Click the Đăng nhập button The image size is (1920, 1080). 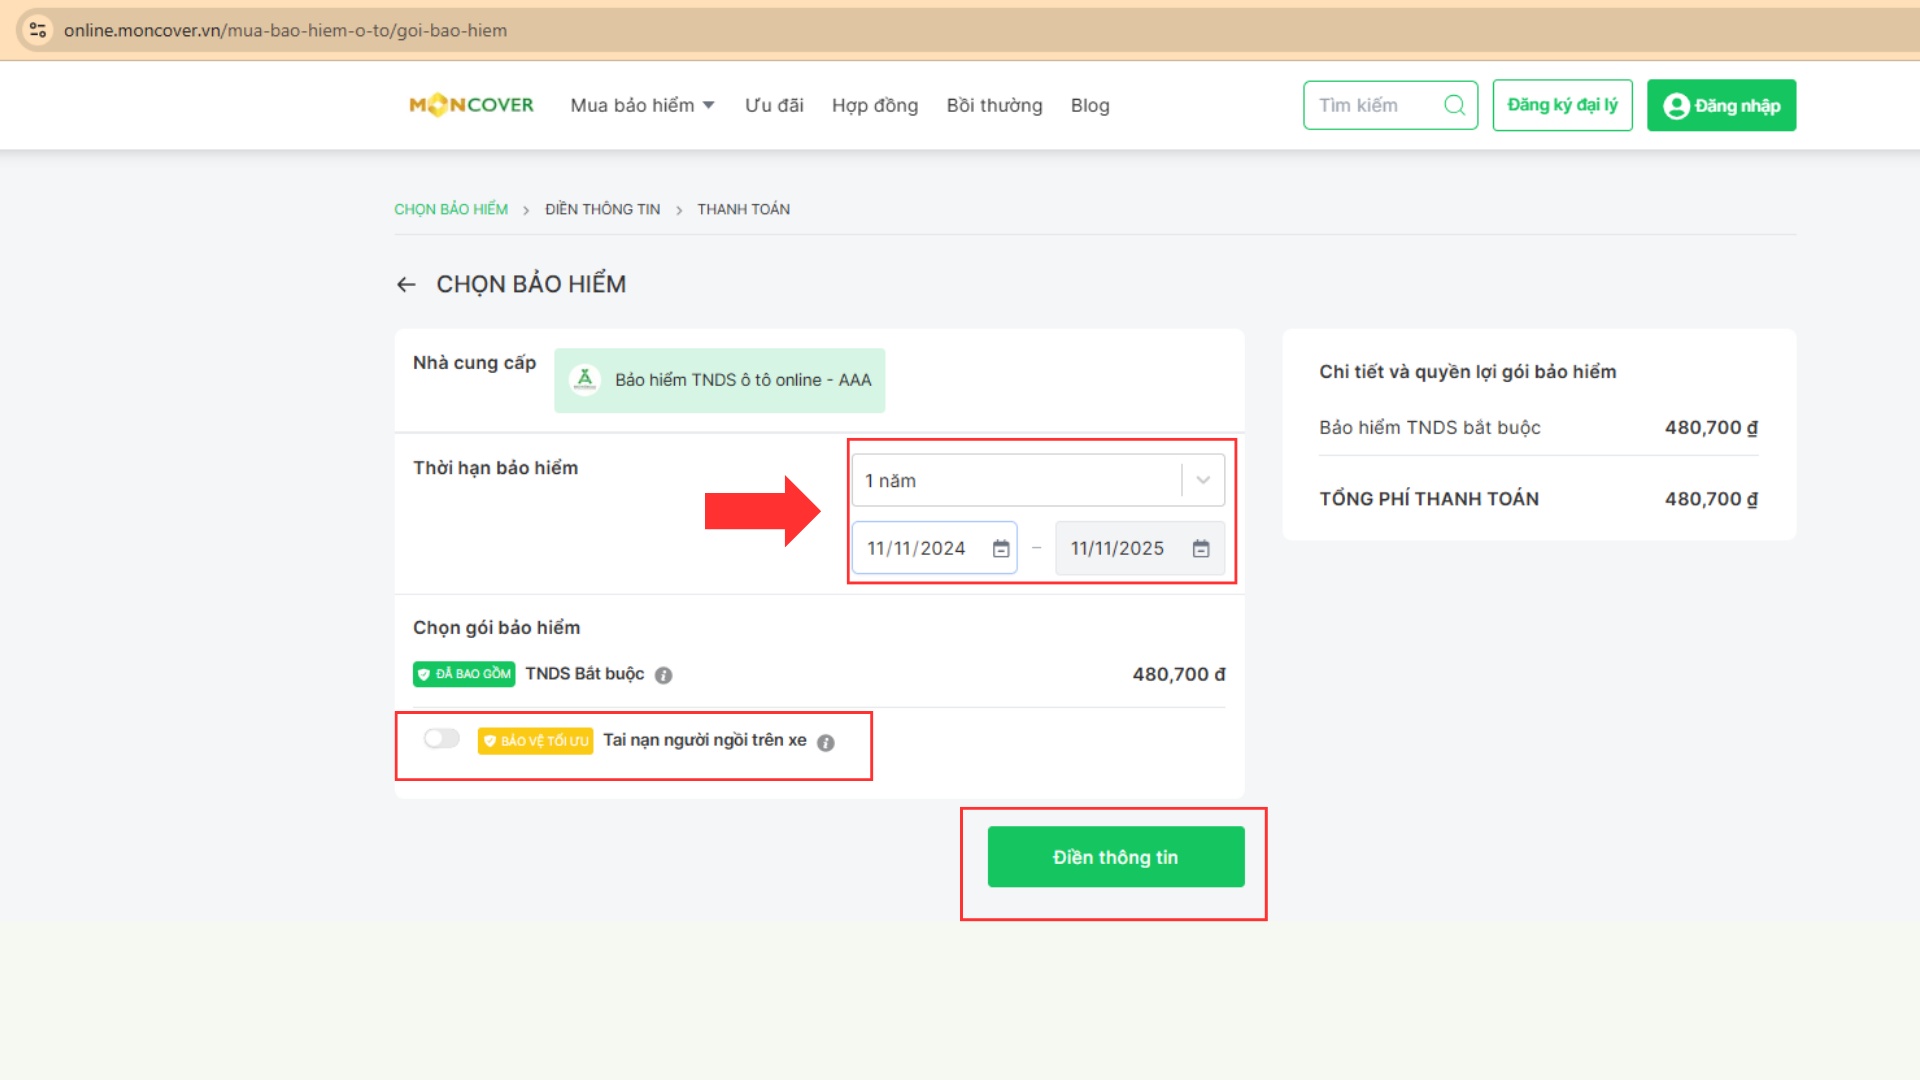point(1721,105)
